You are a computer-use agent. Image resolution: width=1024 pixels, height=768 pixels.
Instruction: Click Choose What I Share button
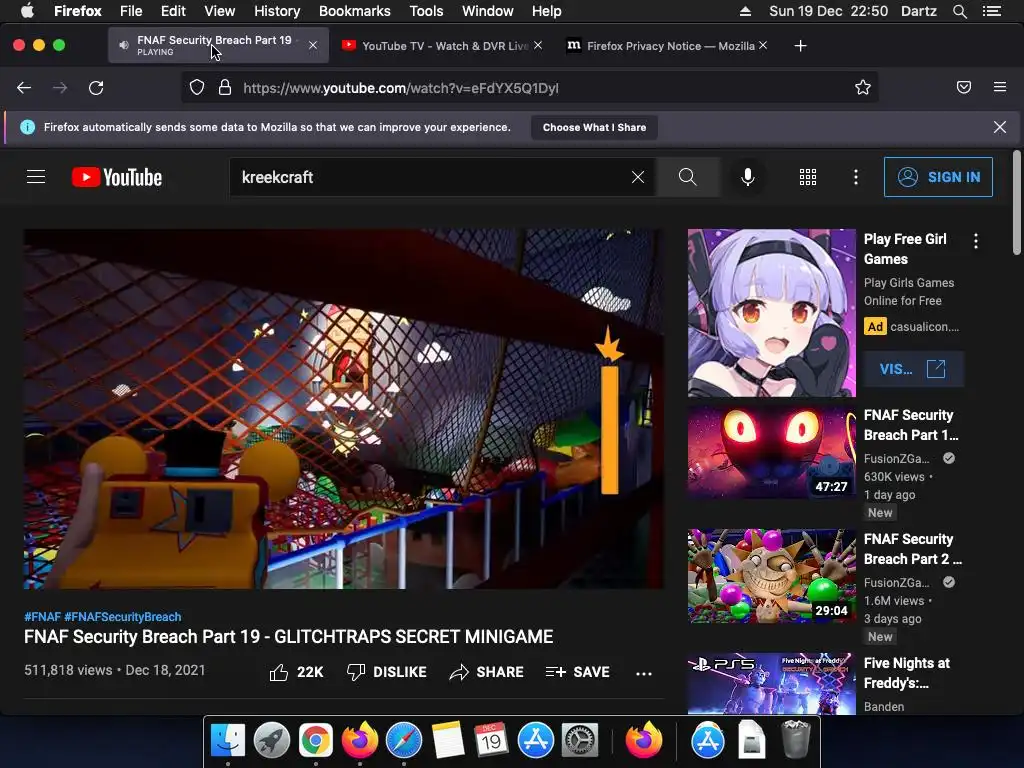pos(594,127)
